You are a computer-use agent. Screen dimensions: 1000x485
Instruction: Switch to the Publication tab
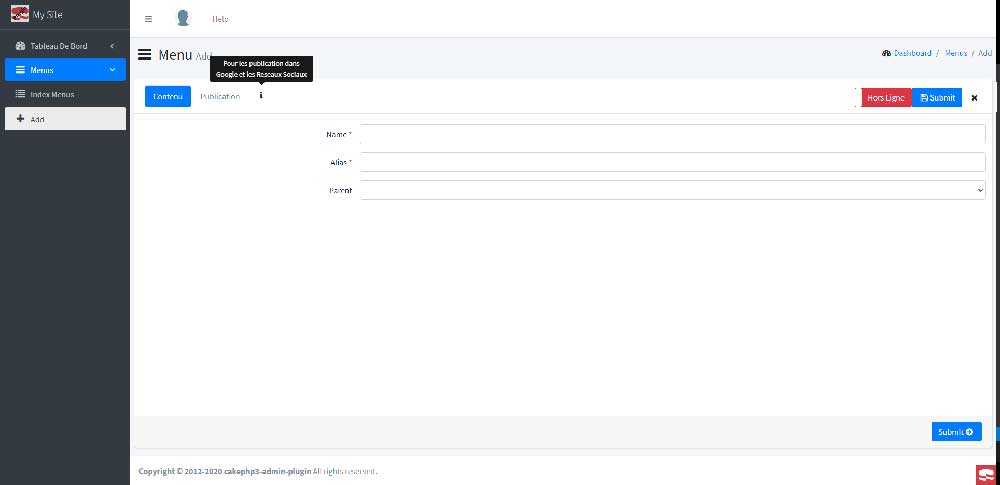coord(220,96)
